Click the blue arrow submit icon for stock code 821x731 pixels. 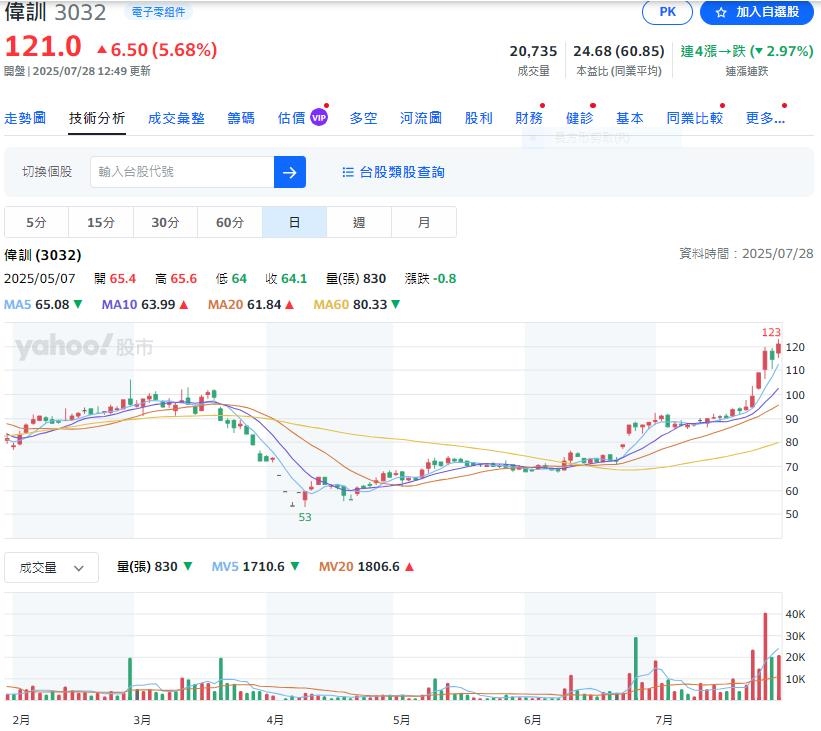coord(289,172)
